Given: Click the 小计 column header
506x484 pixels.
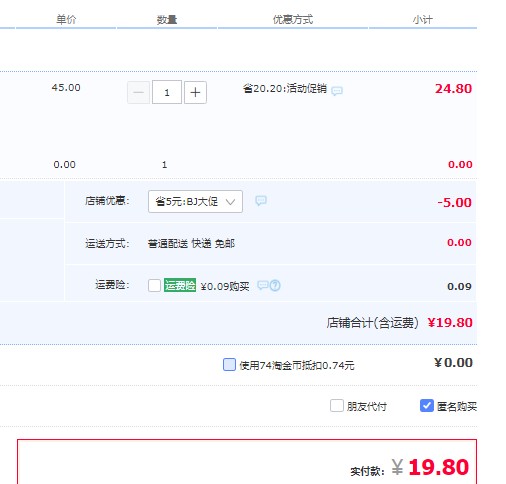Looking at the screenshot, I should [423, 20].
